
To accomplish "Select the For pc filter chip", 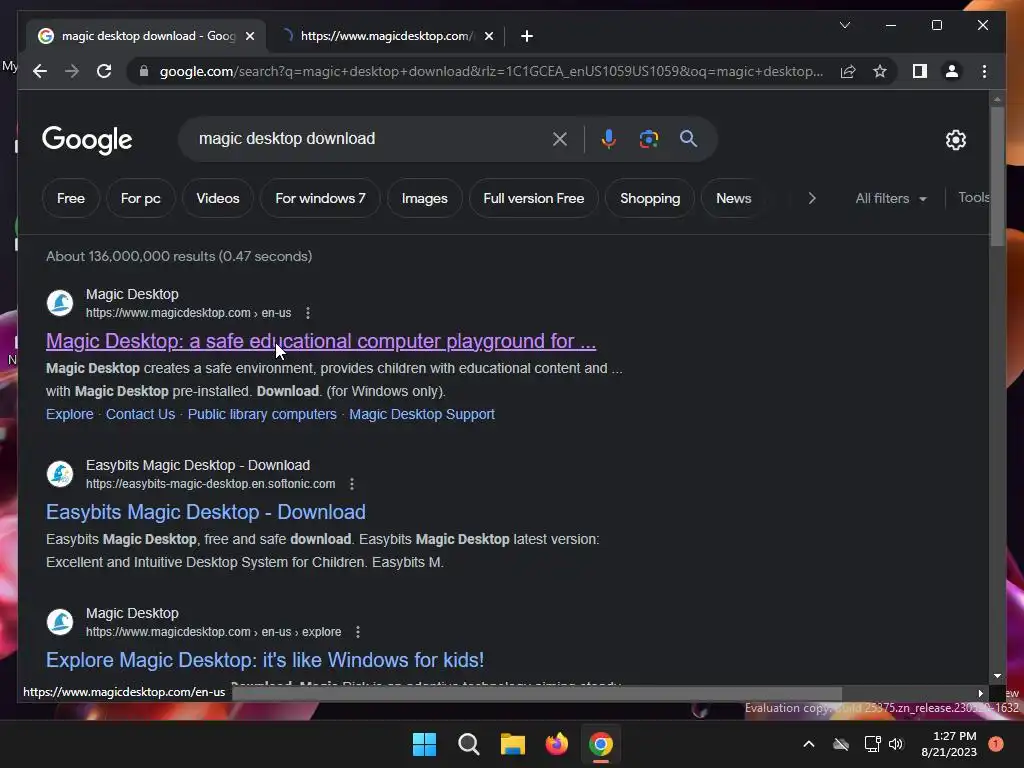I will tap(140, 198).
